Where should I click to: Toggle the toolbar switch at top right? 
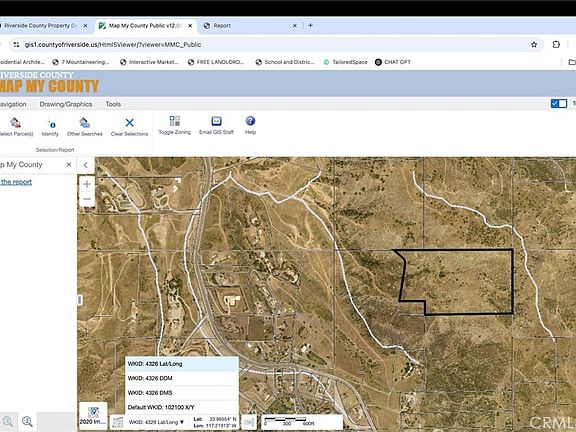tap(559, 104)
